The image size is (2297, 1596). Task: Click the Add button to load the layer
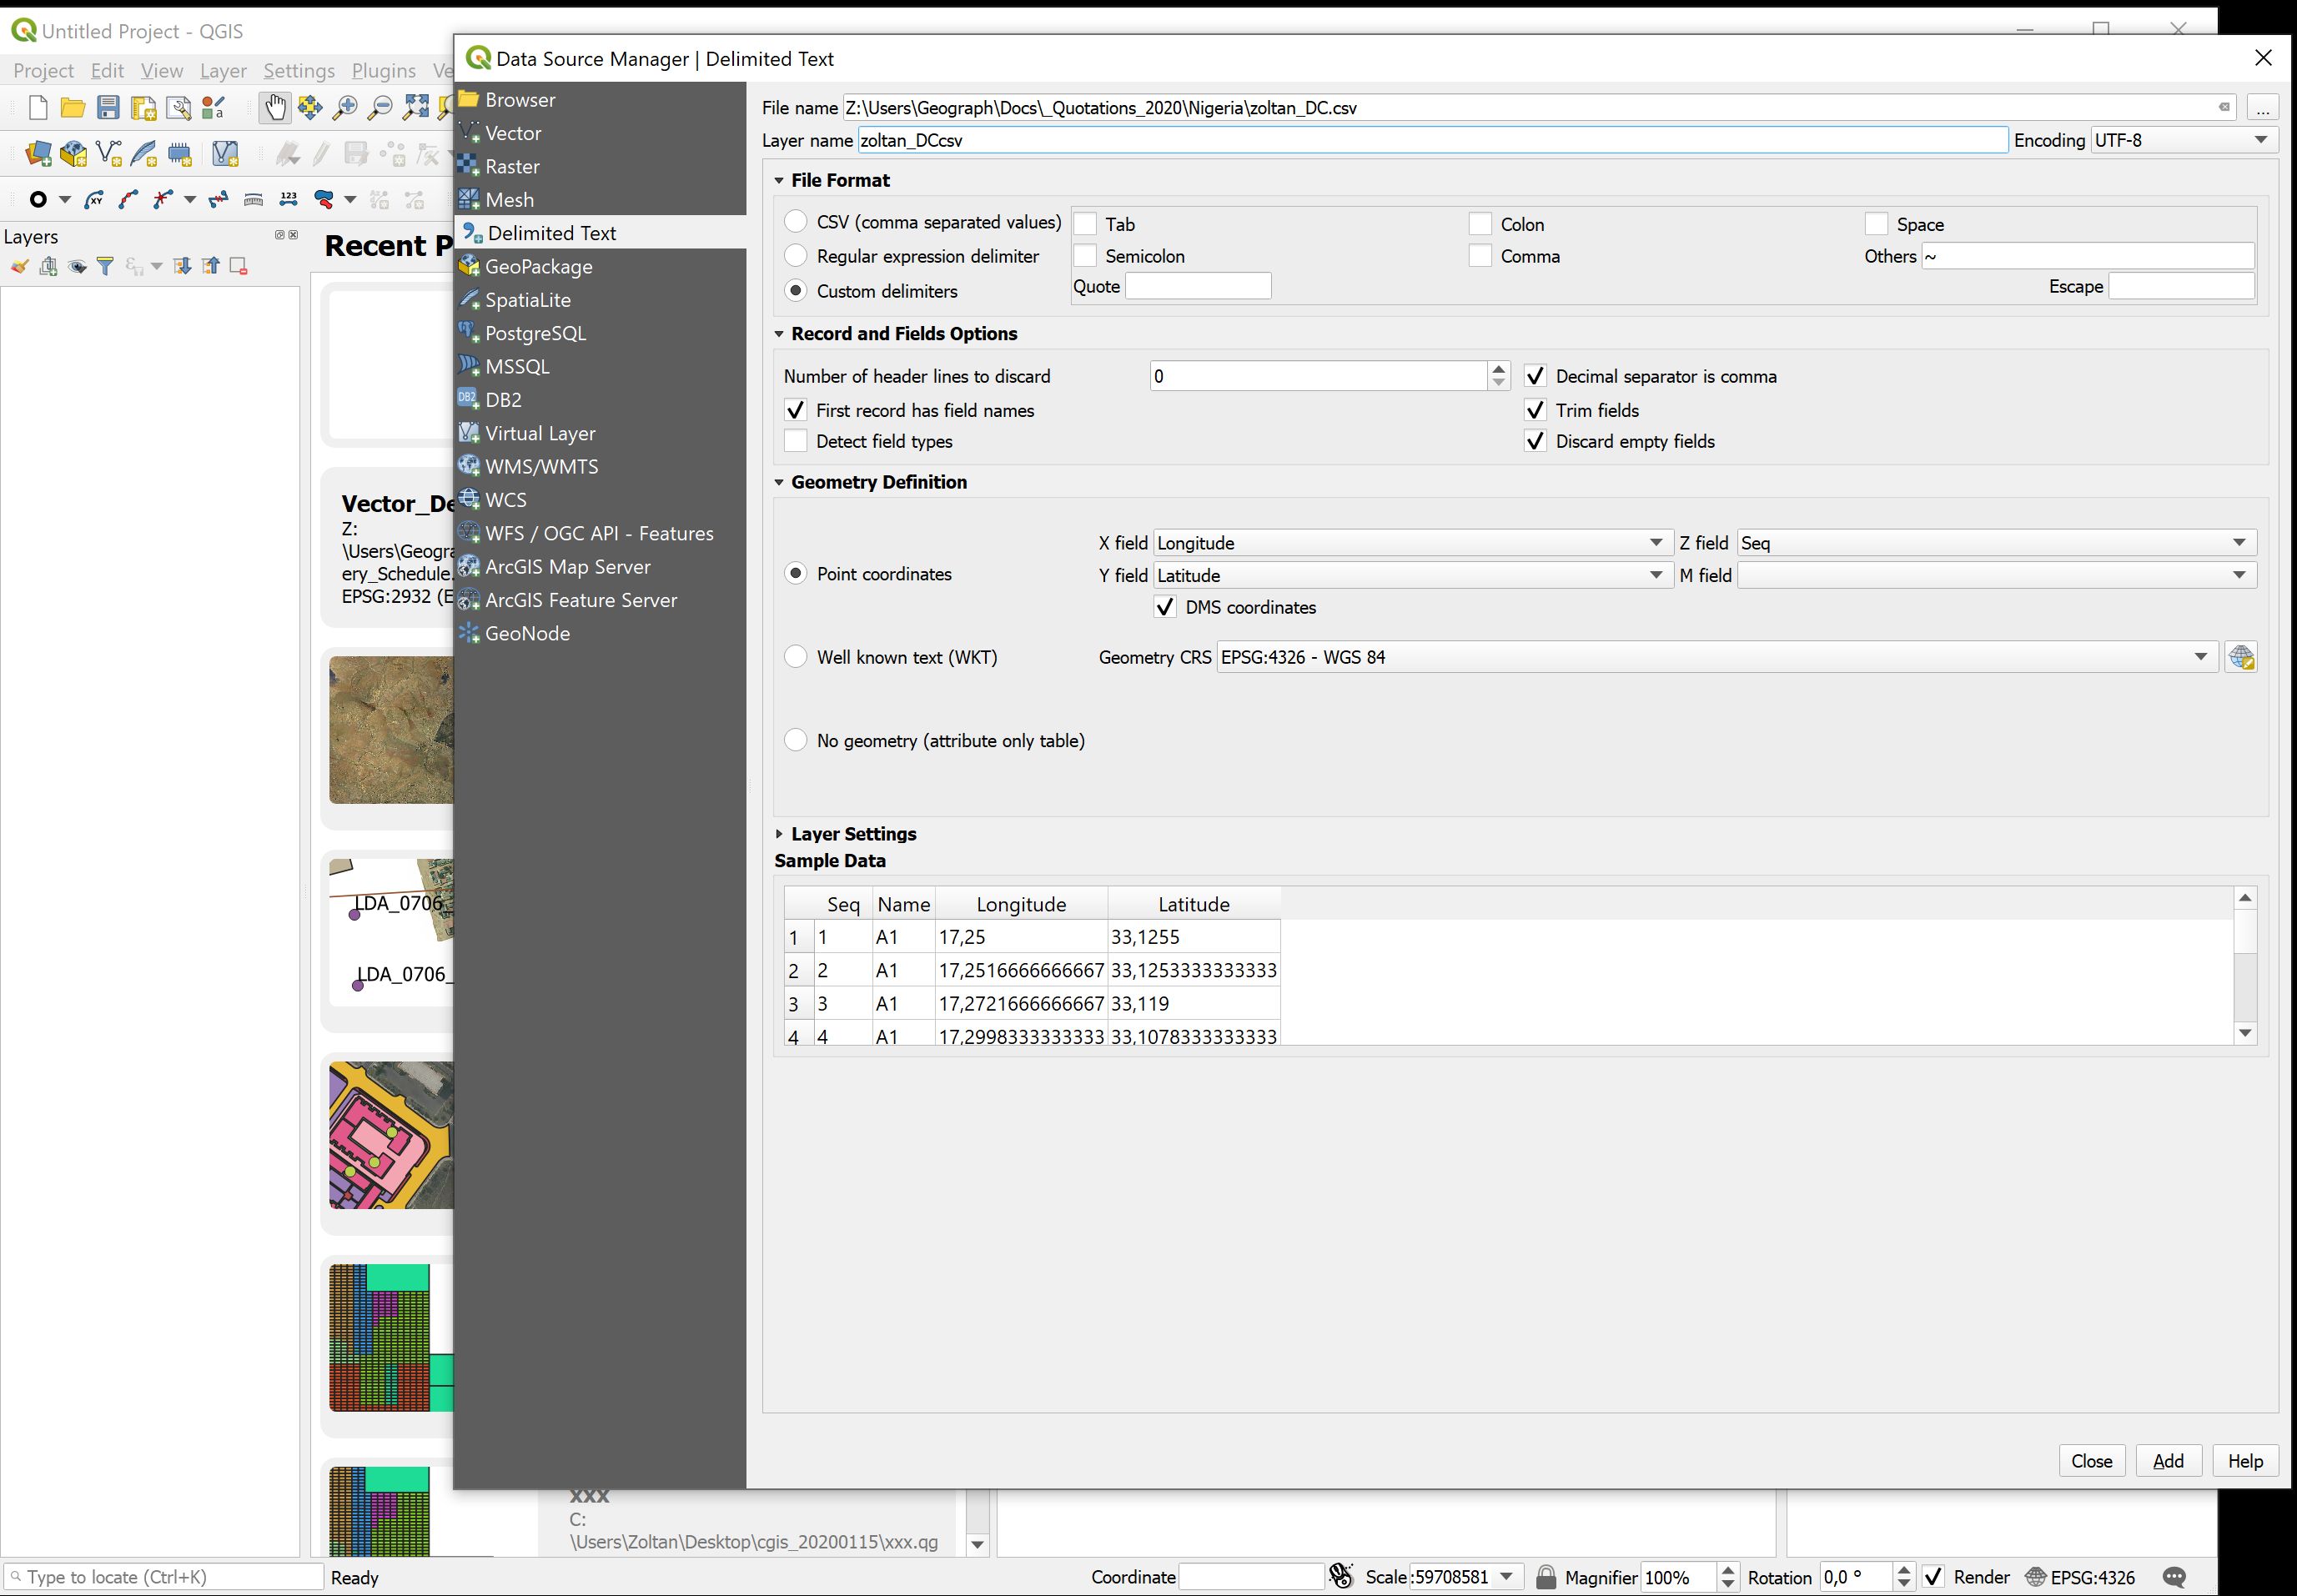click(2167, 1460)
